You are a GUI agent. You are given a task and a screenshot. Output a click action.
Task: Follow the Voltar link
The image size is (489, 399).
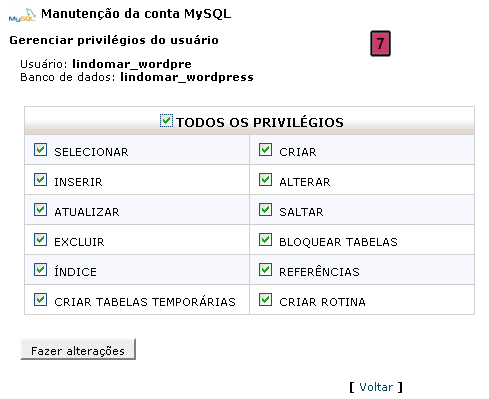click(x=376, y=387)
